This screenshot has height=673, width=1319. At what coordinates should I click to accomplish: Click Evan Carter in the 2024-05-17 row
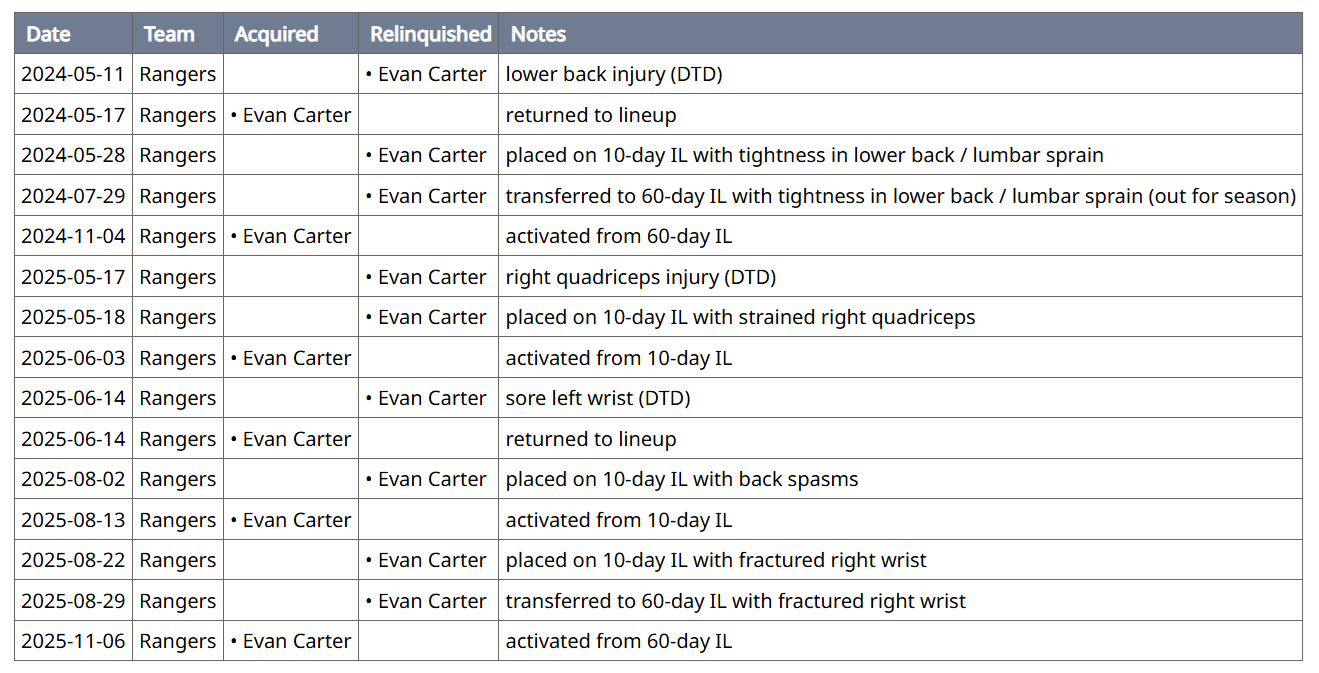click(297, 115)
